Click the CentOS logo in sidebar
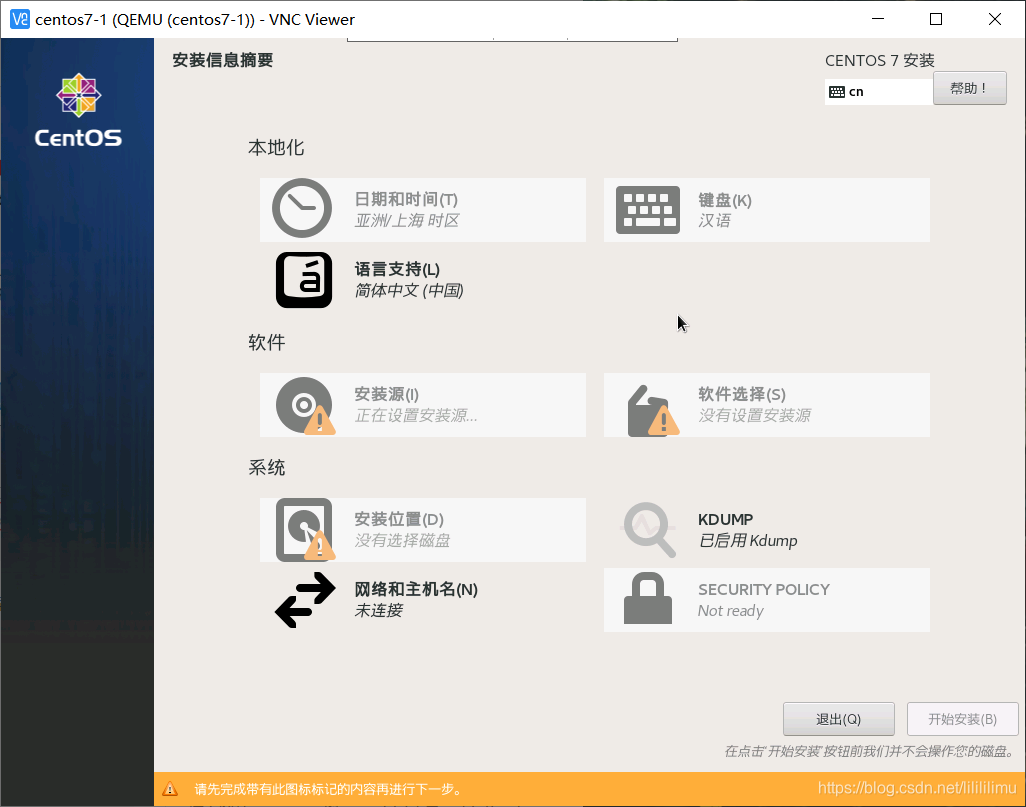 [x=78, y=110]
